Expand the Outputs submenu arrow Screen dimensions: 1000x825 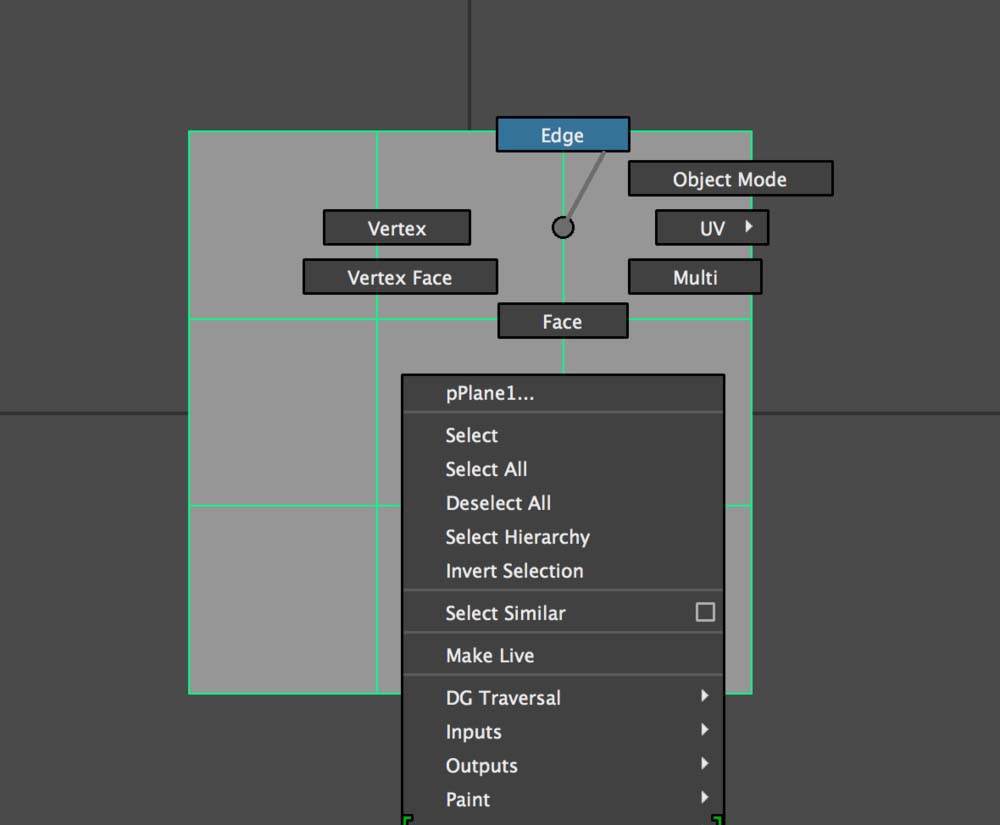point(705,763)
